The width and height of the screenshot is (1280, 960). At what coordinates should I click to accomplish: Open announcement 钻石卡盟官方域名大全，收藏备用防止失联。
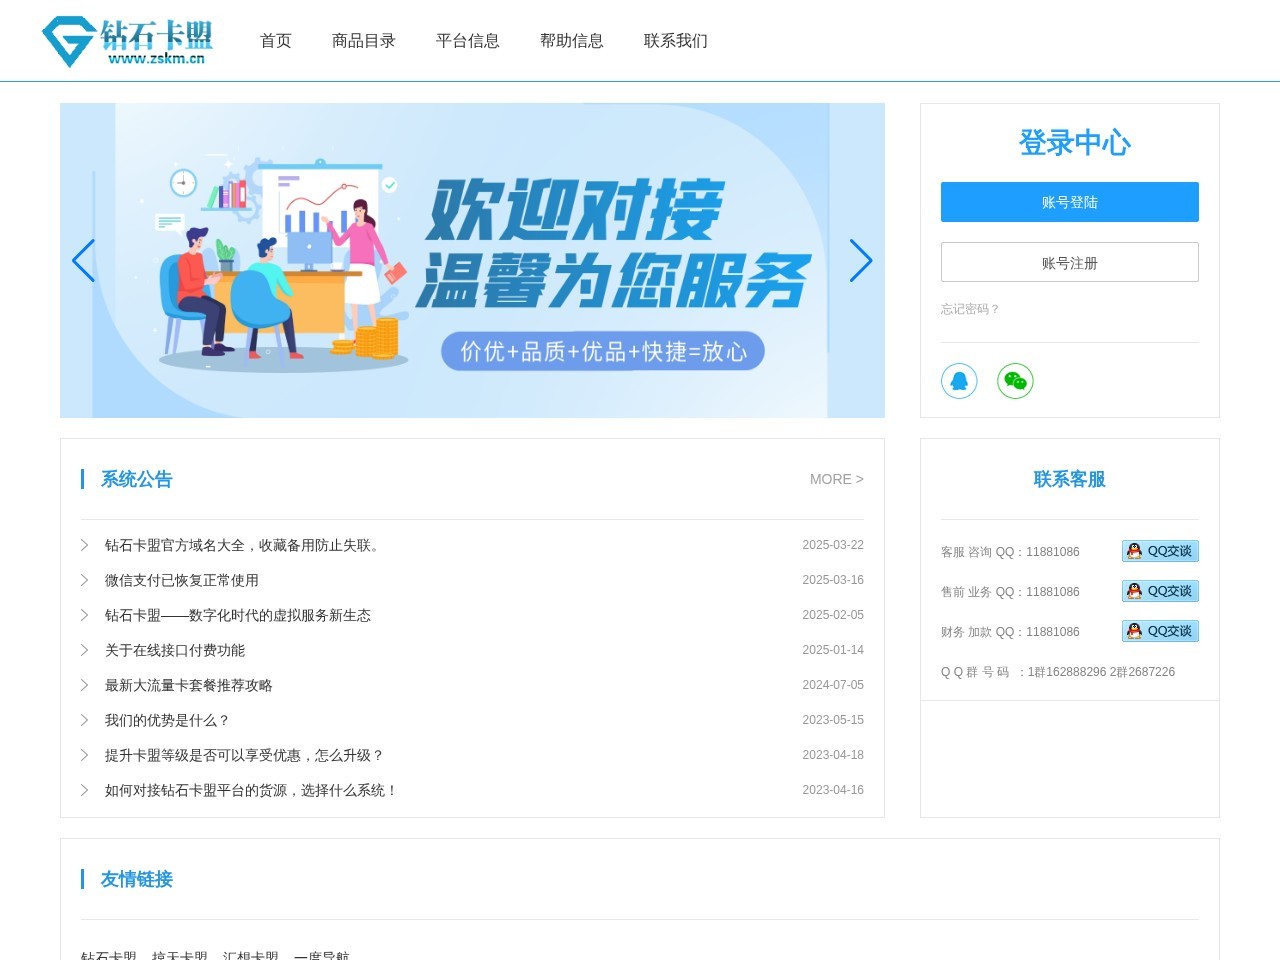[x=245, y=545]
